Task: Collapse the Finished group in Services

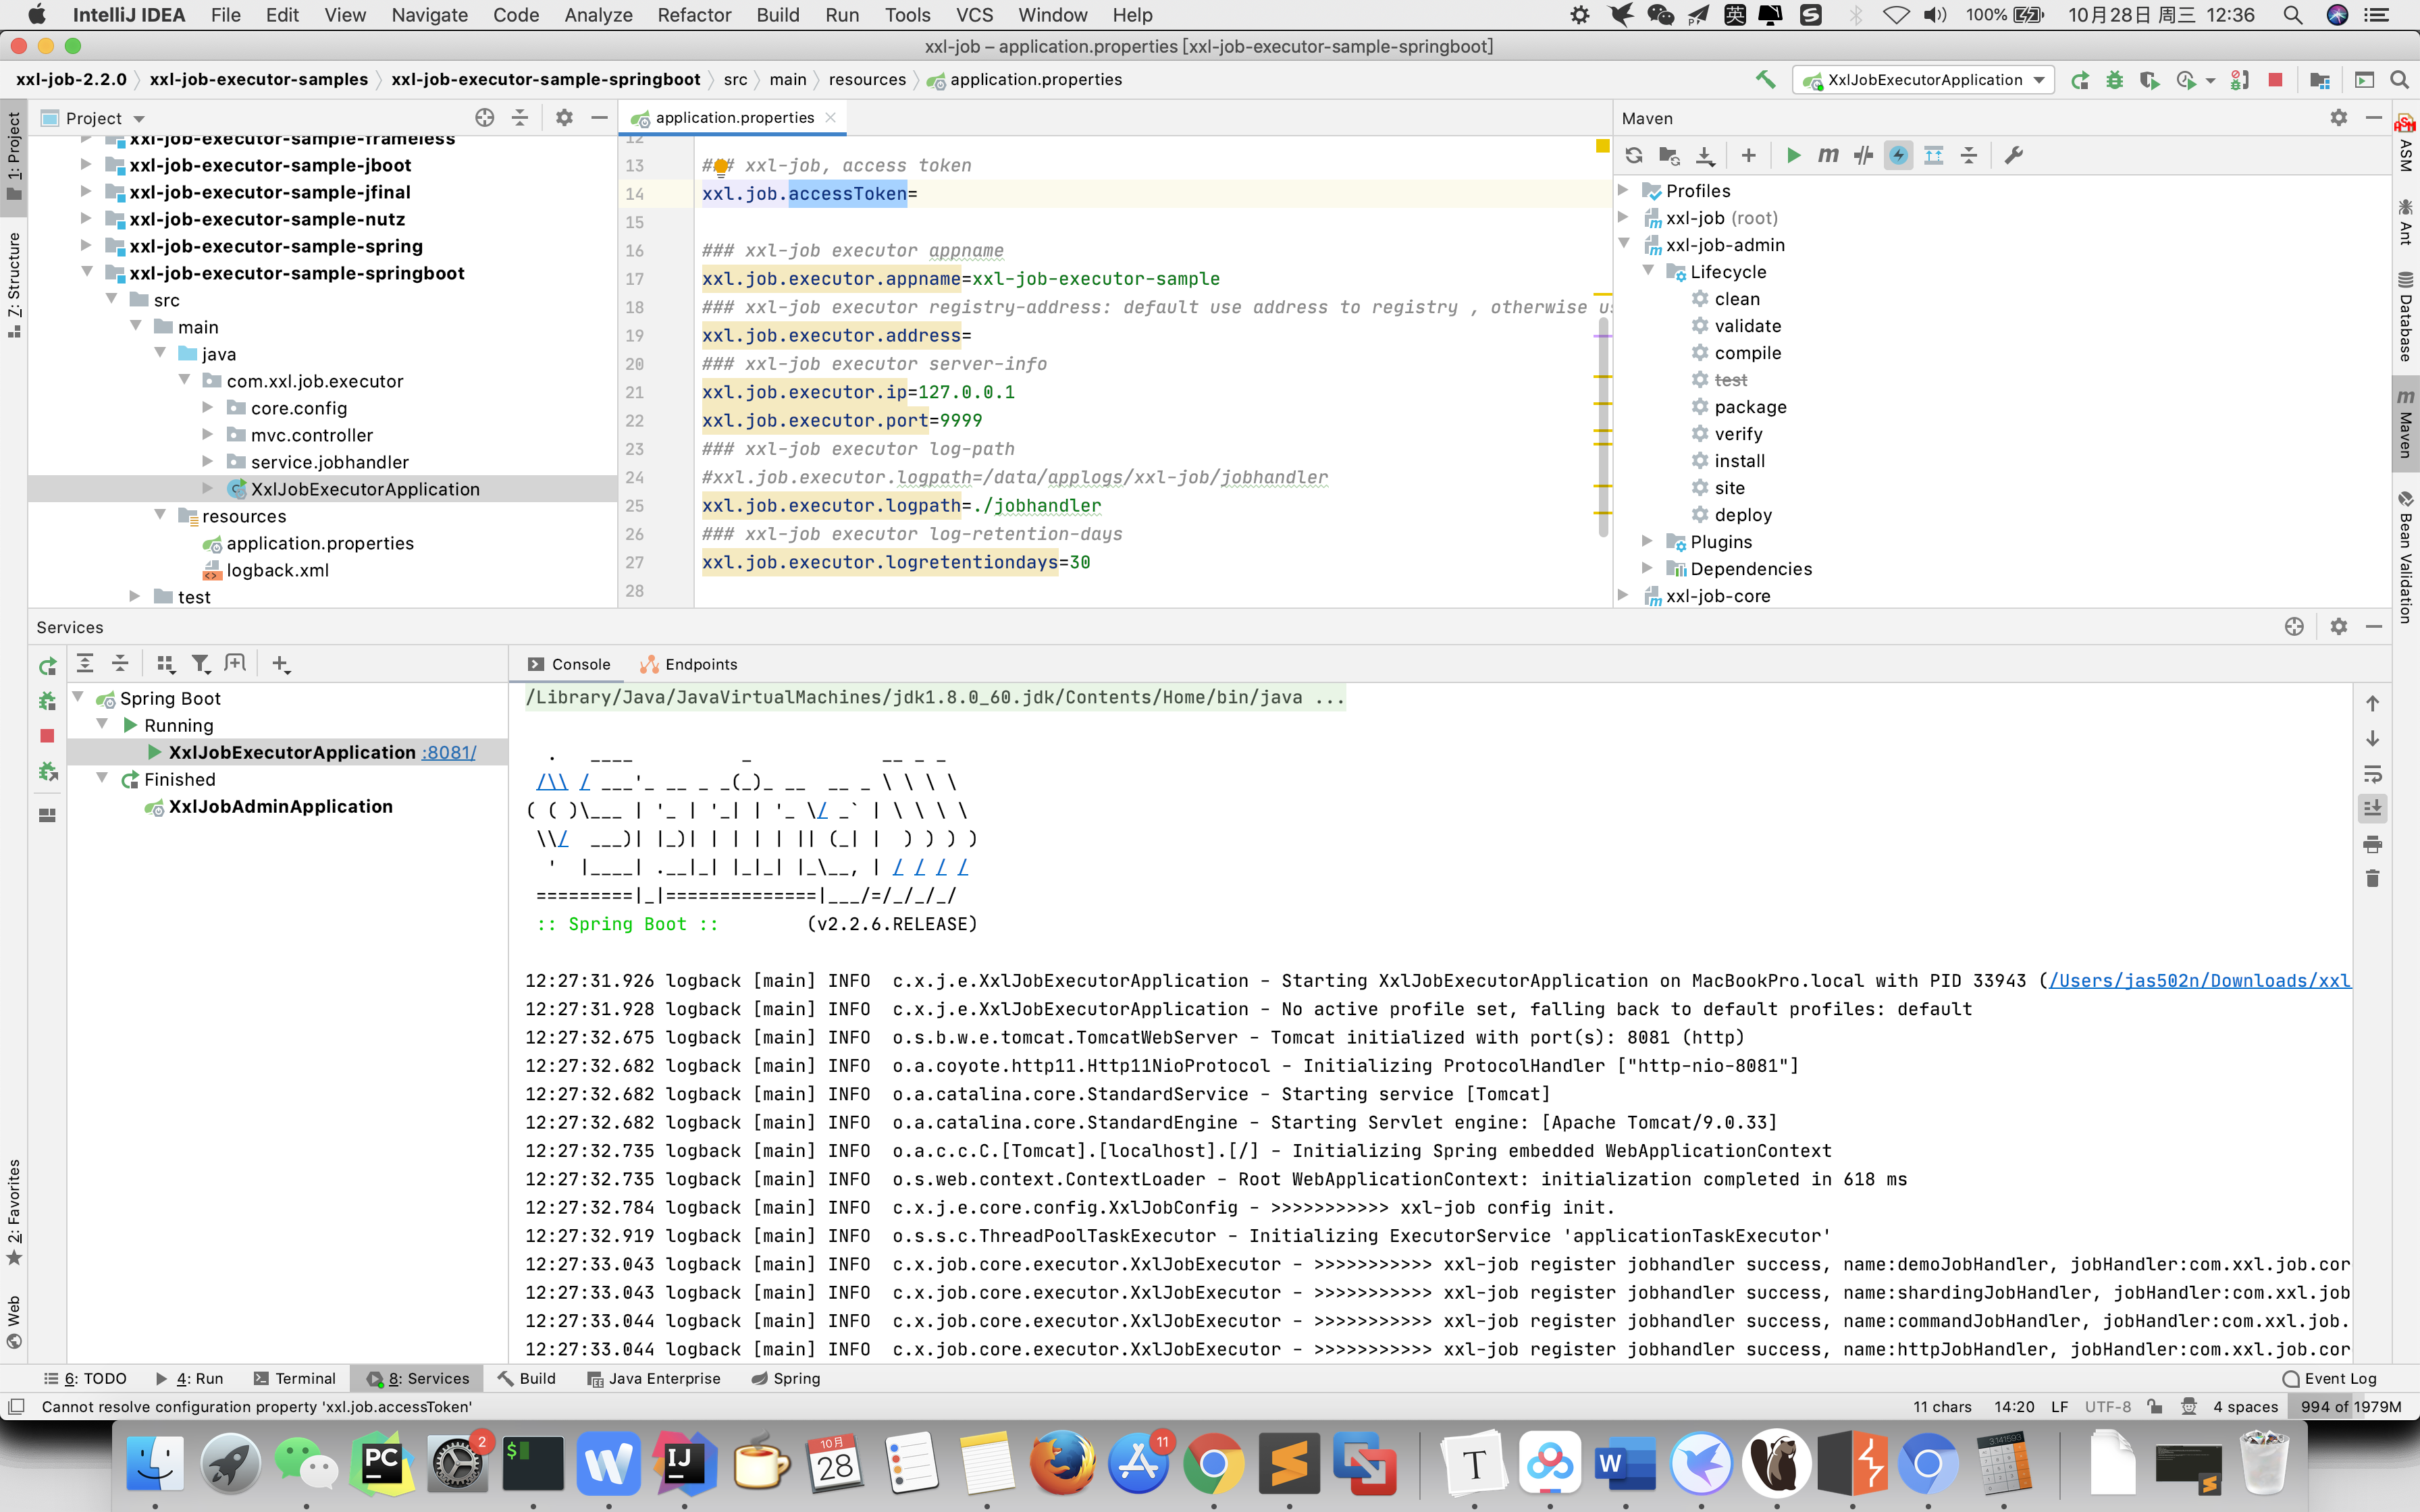Action: coord(102,778)
